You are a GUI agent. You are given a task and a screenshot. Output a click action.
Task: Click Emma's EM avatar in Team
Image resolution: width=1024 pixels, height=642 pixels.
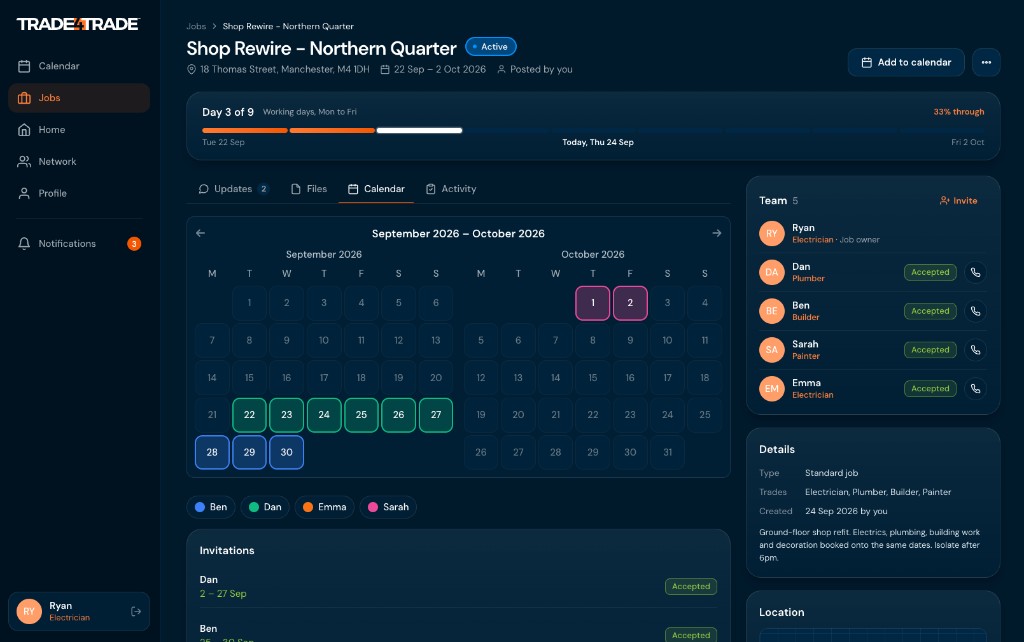pyautogui.click(x=771, y=389)
